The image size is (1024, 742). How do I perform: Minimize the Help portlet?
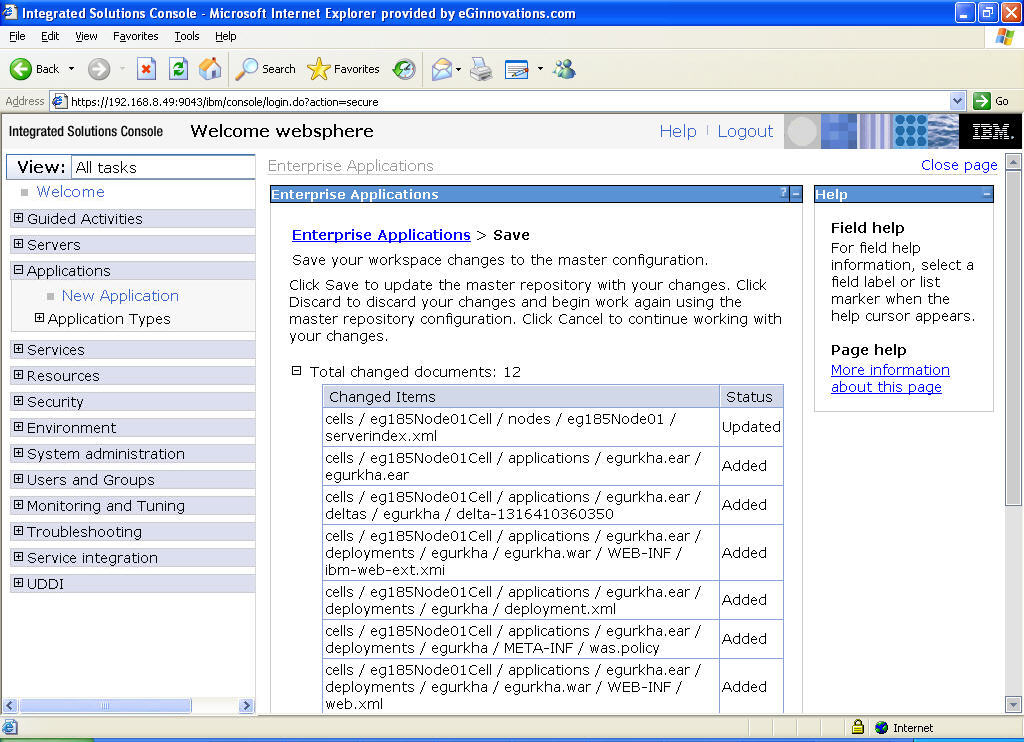pos(987,194)
